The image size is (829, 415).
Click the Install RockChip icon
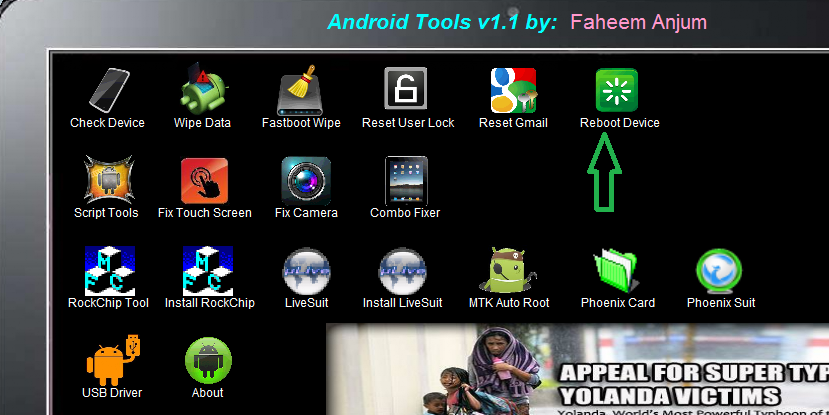(x=208, y=271)
